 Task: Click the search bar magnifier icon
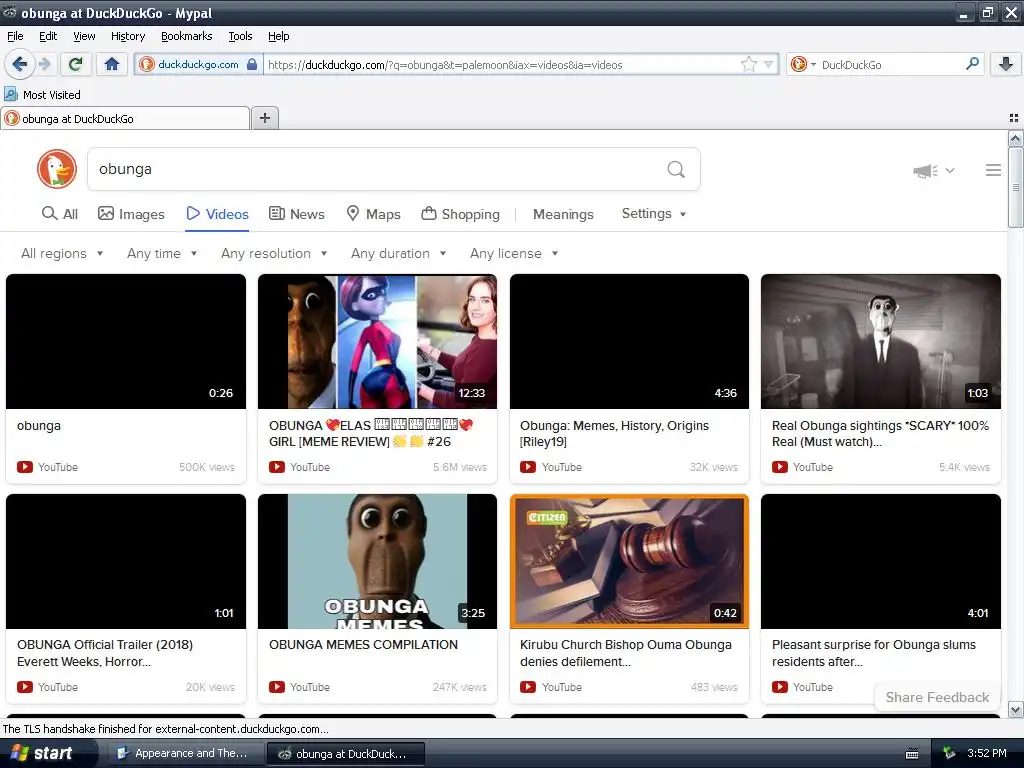(972, 64)
